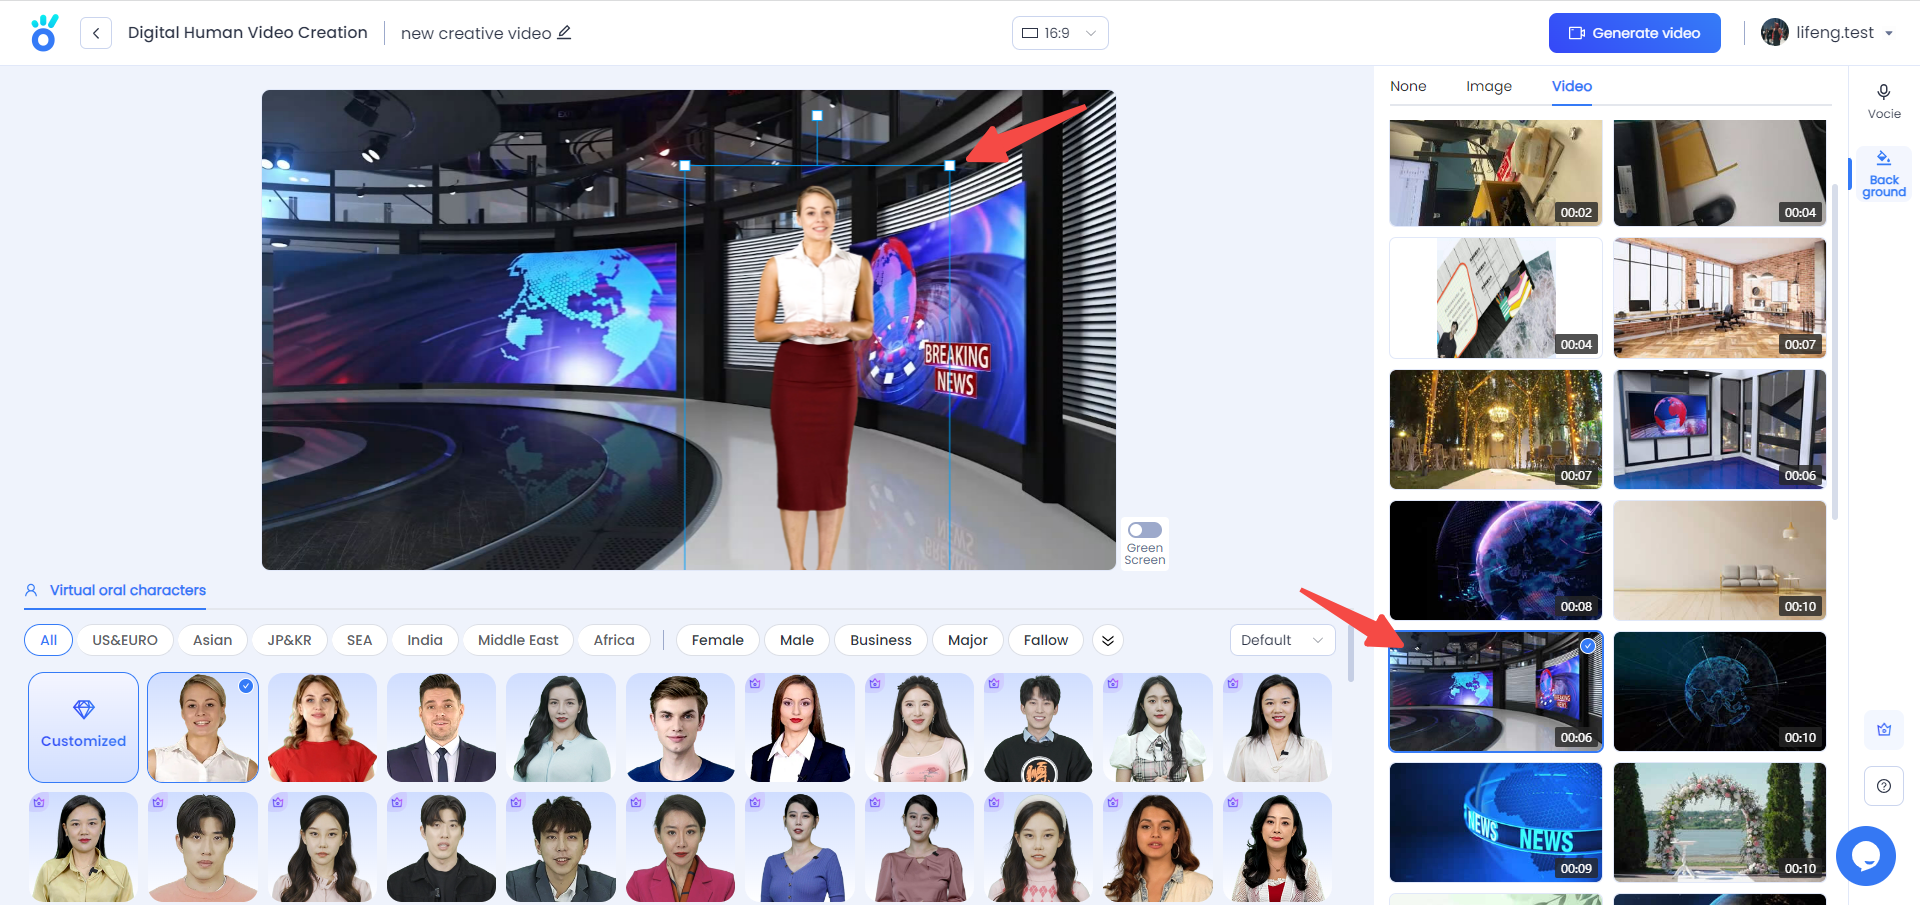Screen dimensions: 1920x905
Task: Click the Generate video button
Action: (x=1635, y=33)
